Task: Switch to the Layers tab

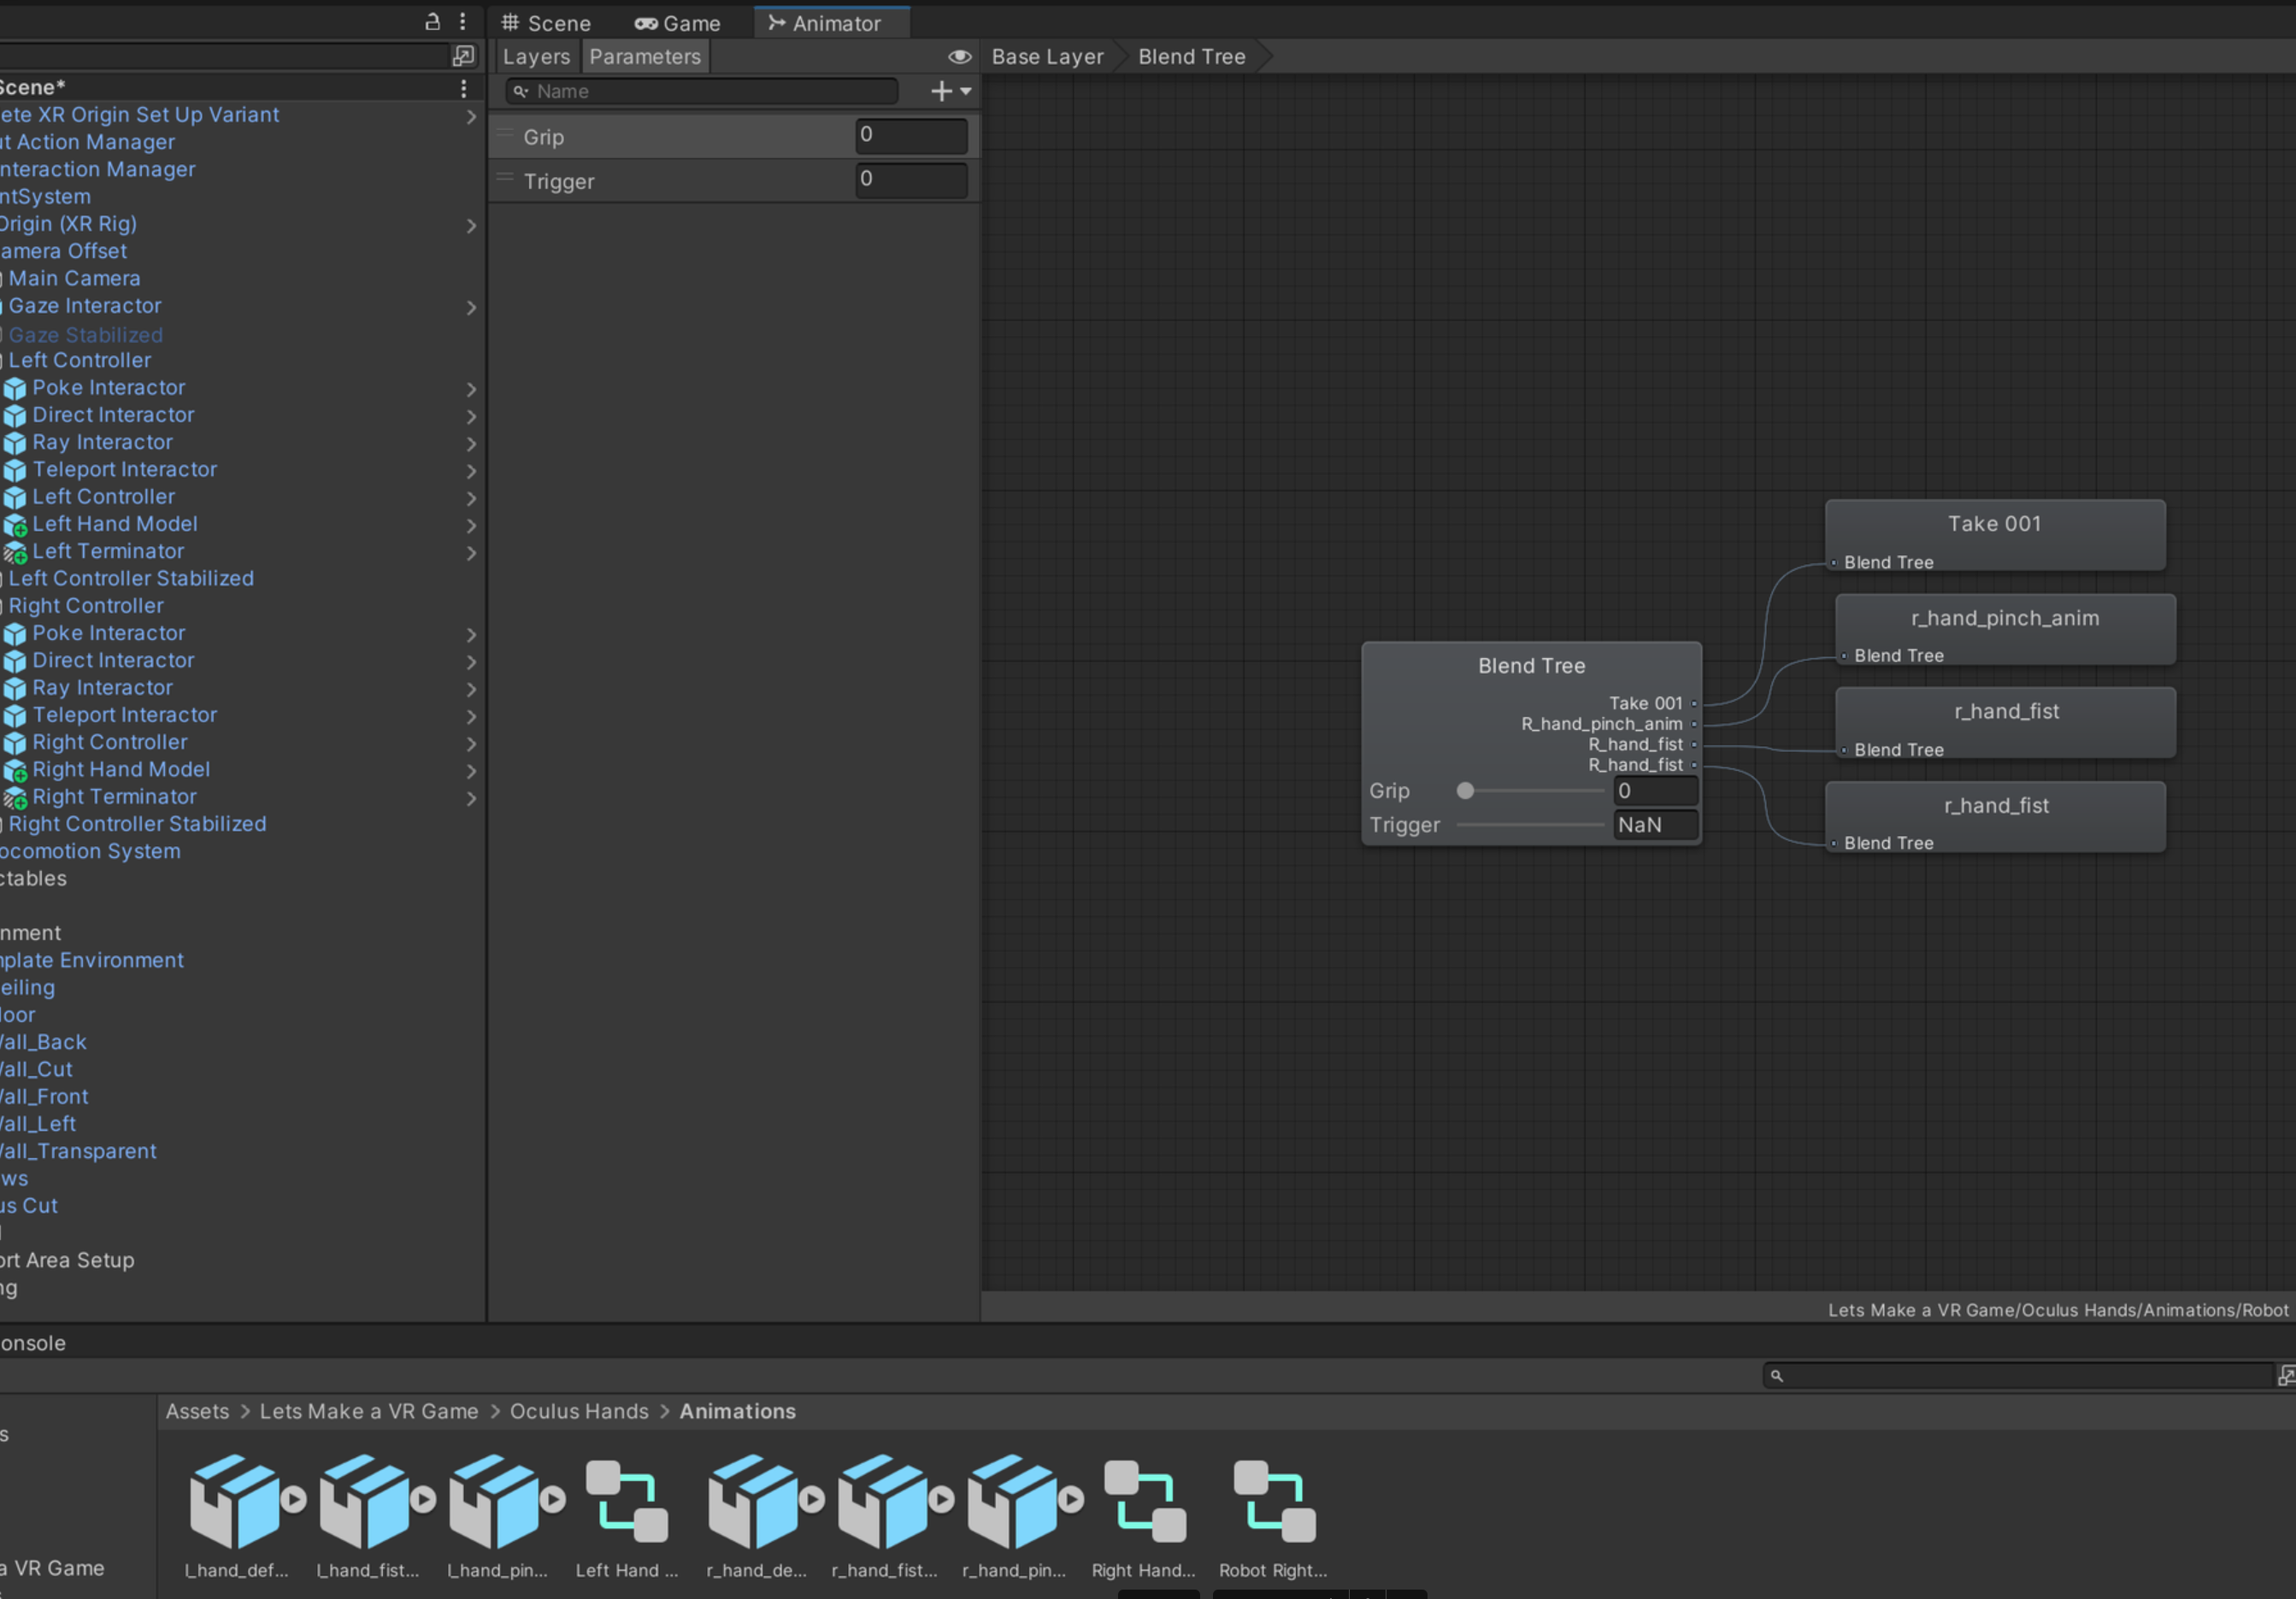Action: click(x=536, y=57)
